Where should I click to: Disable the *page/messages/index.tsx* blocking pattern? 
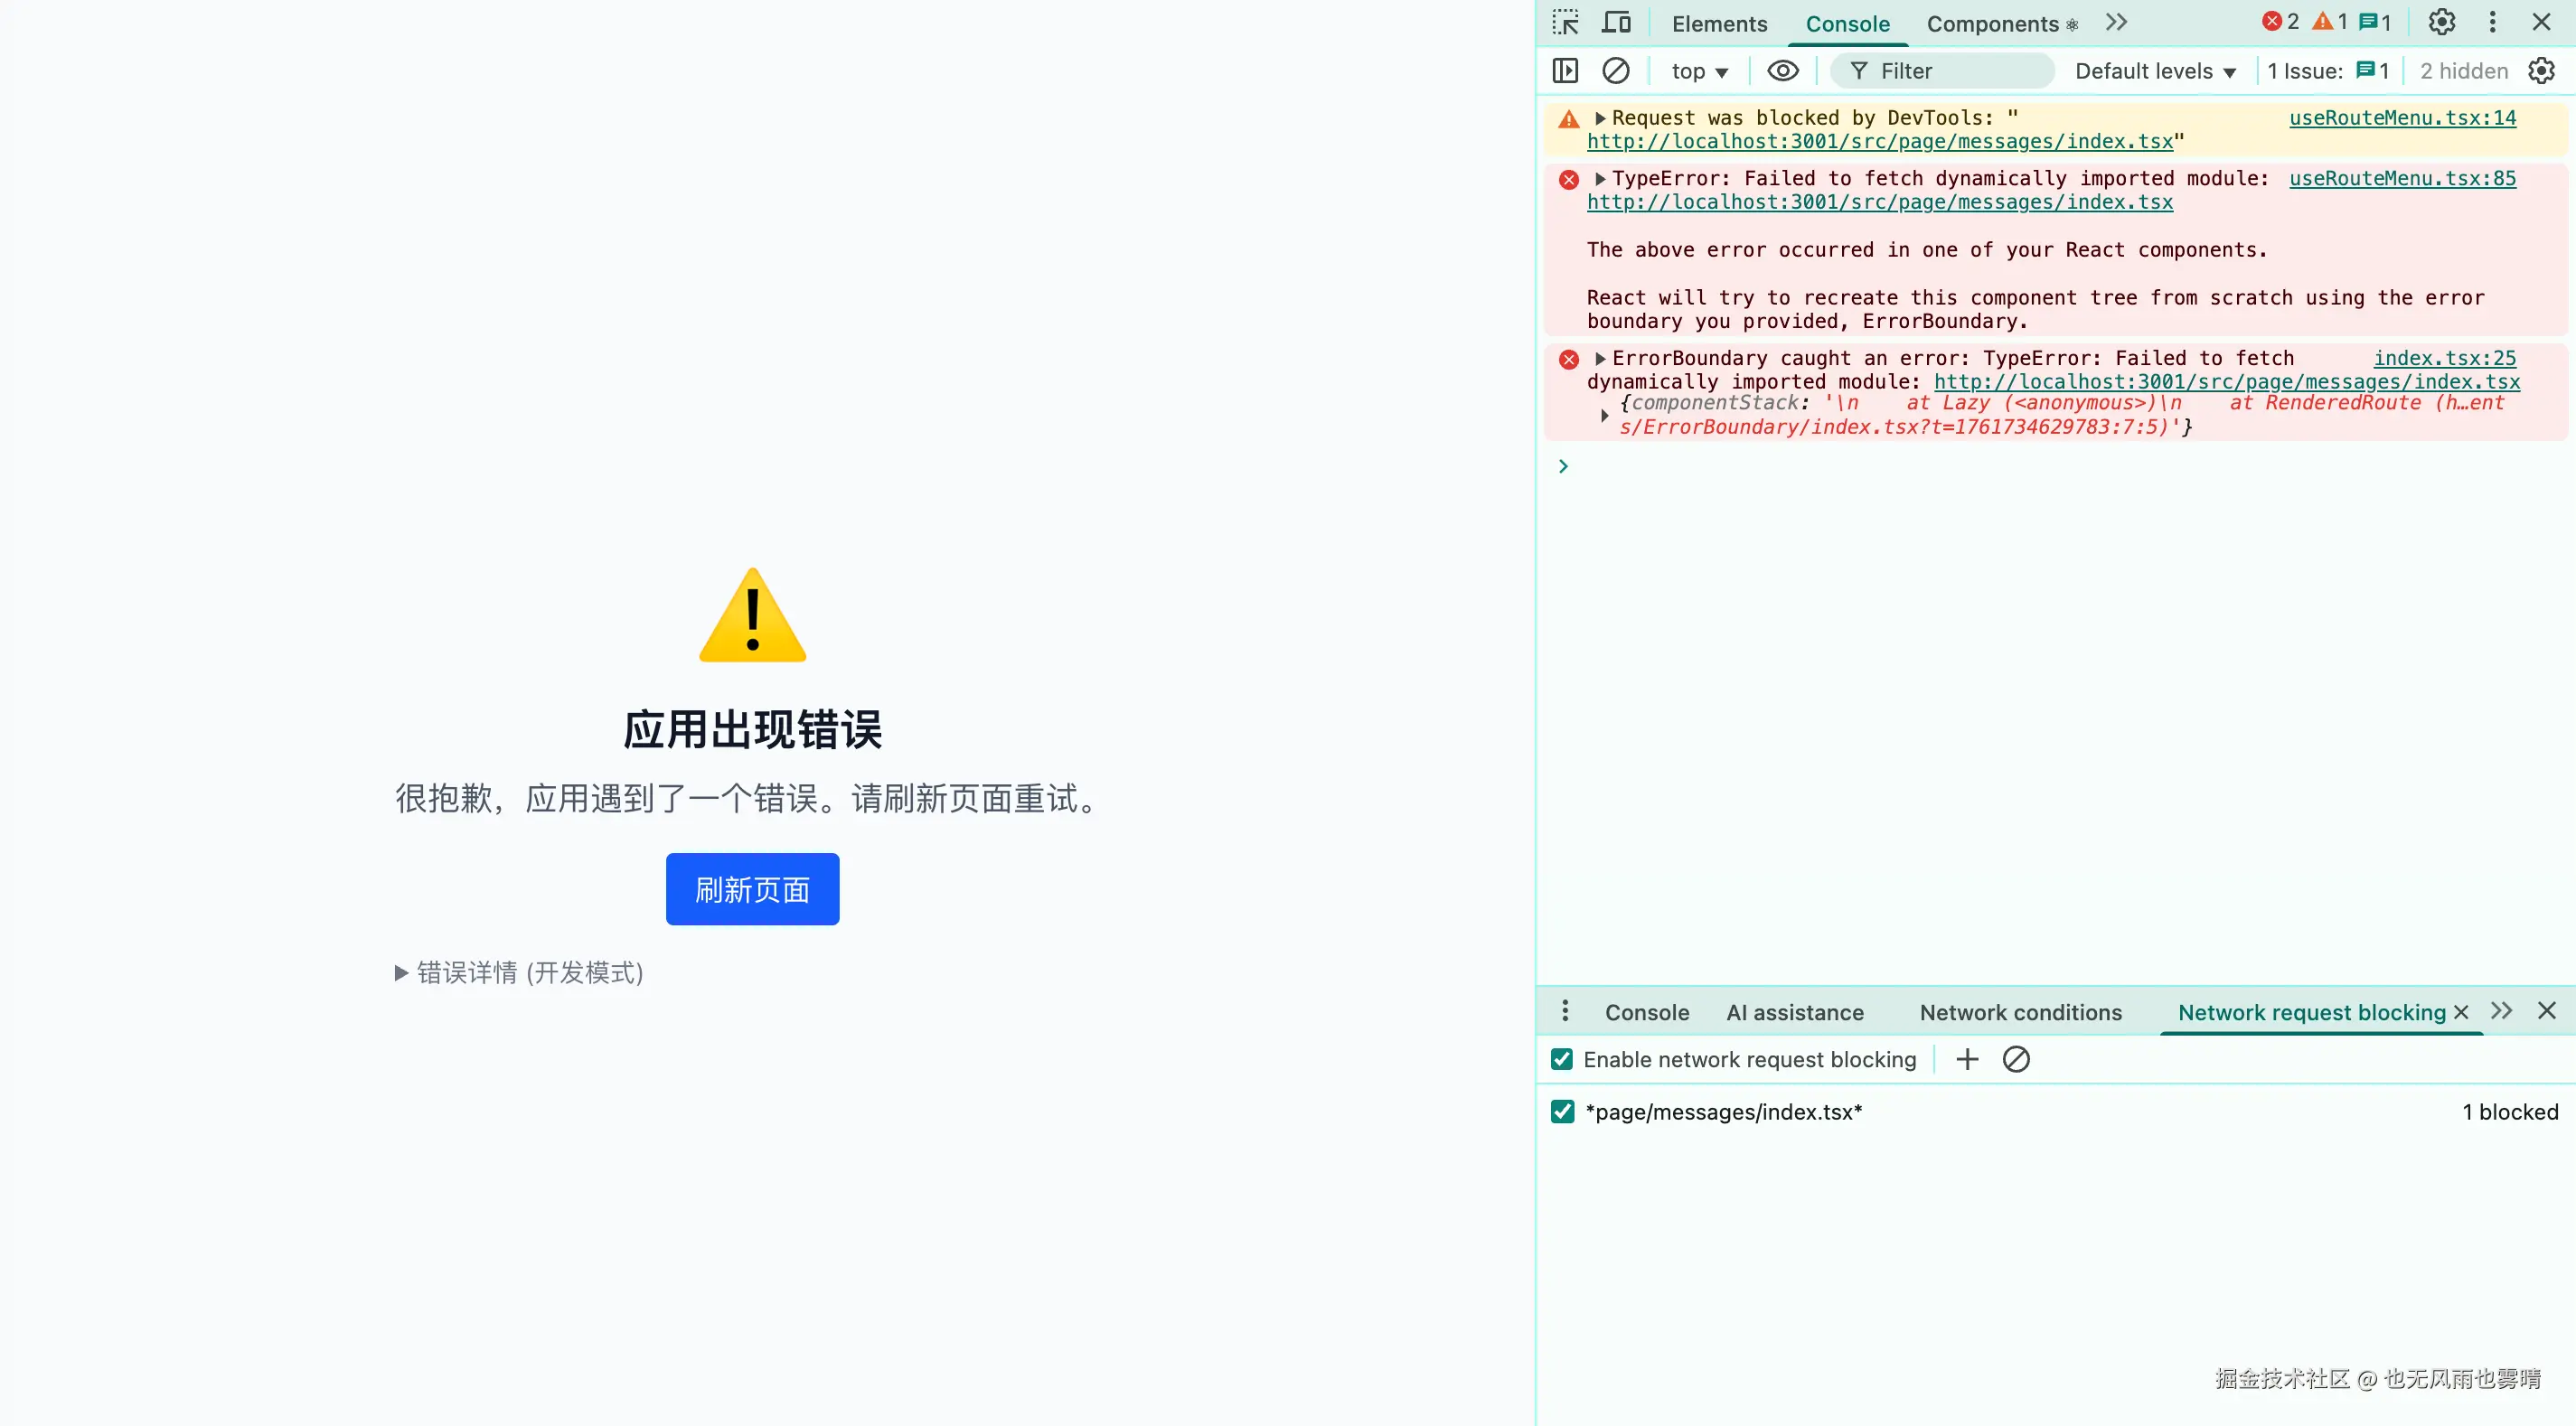coord(1562,1111)
